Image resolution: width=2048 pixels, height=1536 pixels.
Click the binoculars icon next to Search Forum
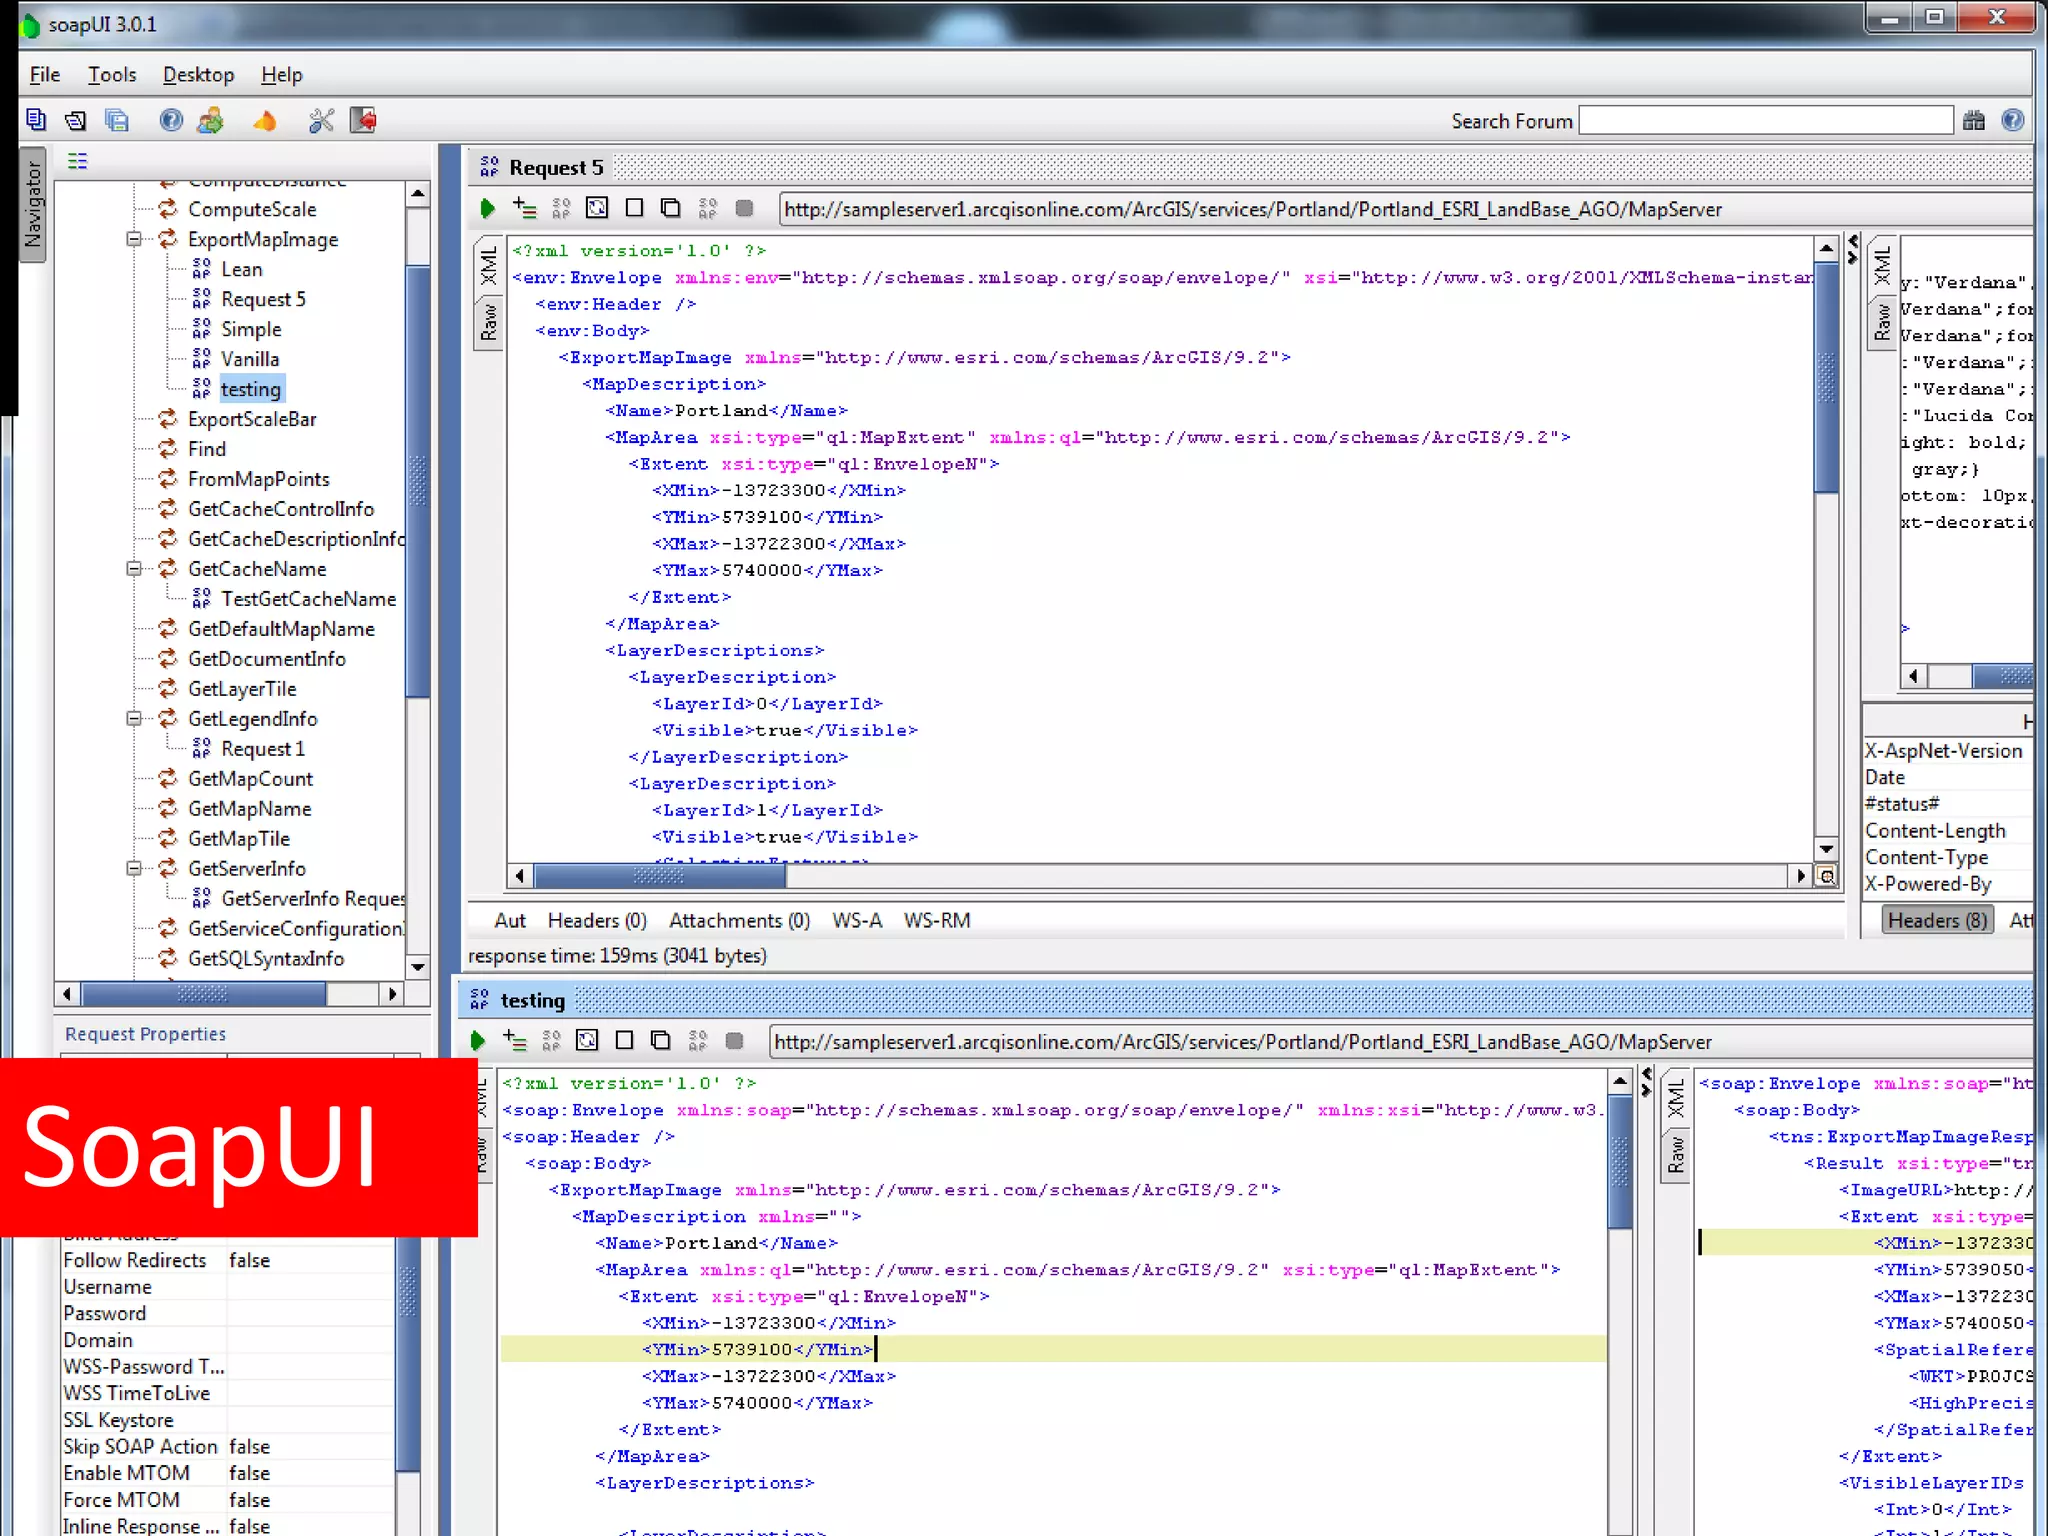coord(1973,120)
